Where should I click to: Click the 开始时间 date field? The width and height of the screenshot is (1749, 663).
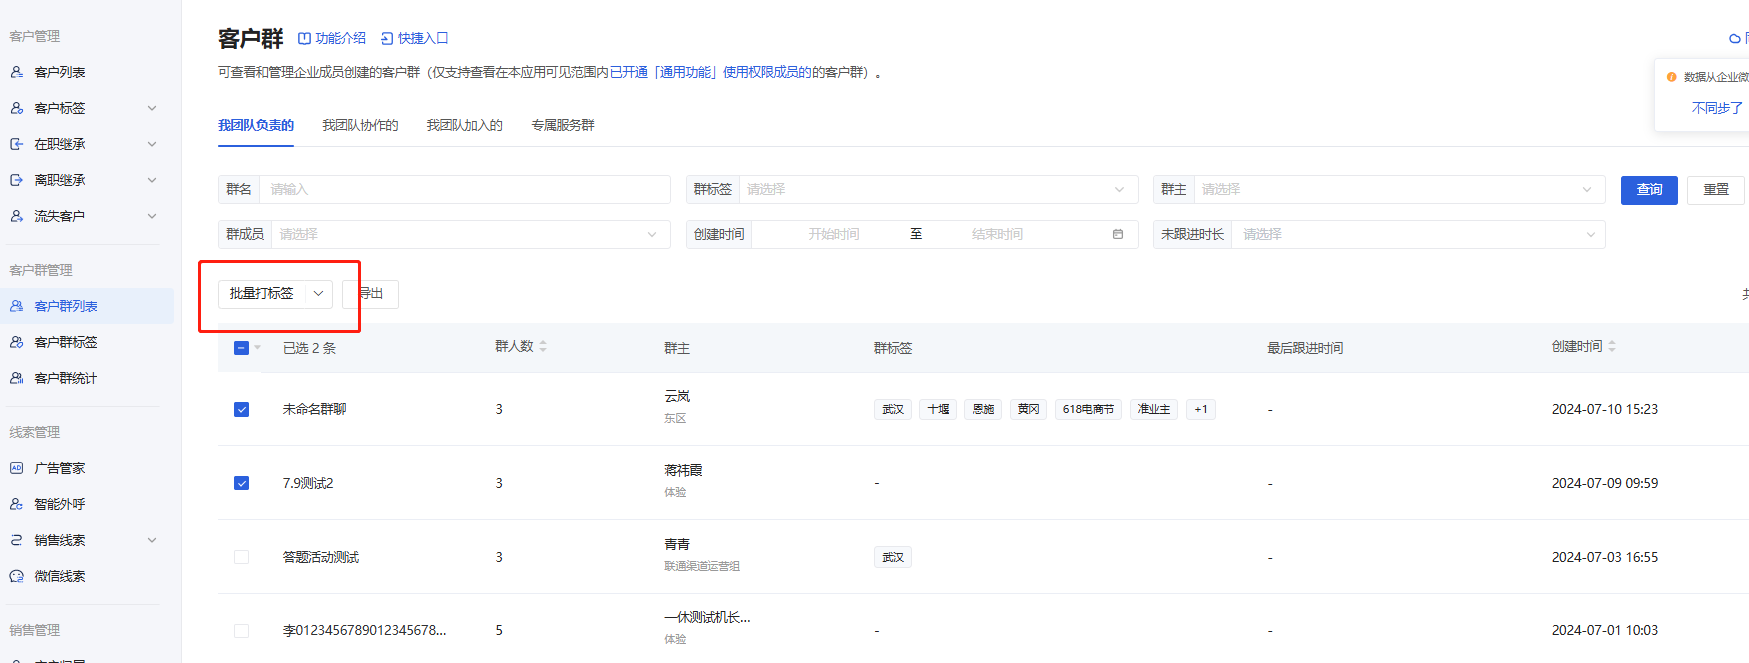(834, 234)
